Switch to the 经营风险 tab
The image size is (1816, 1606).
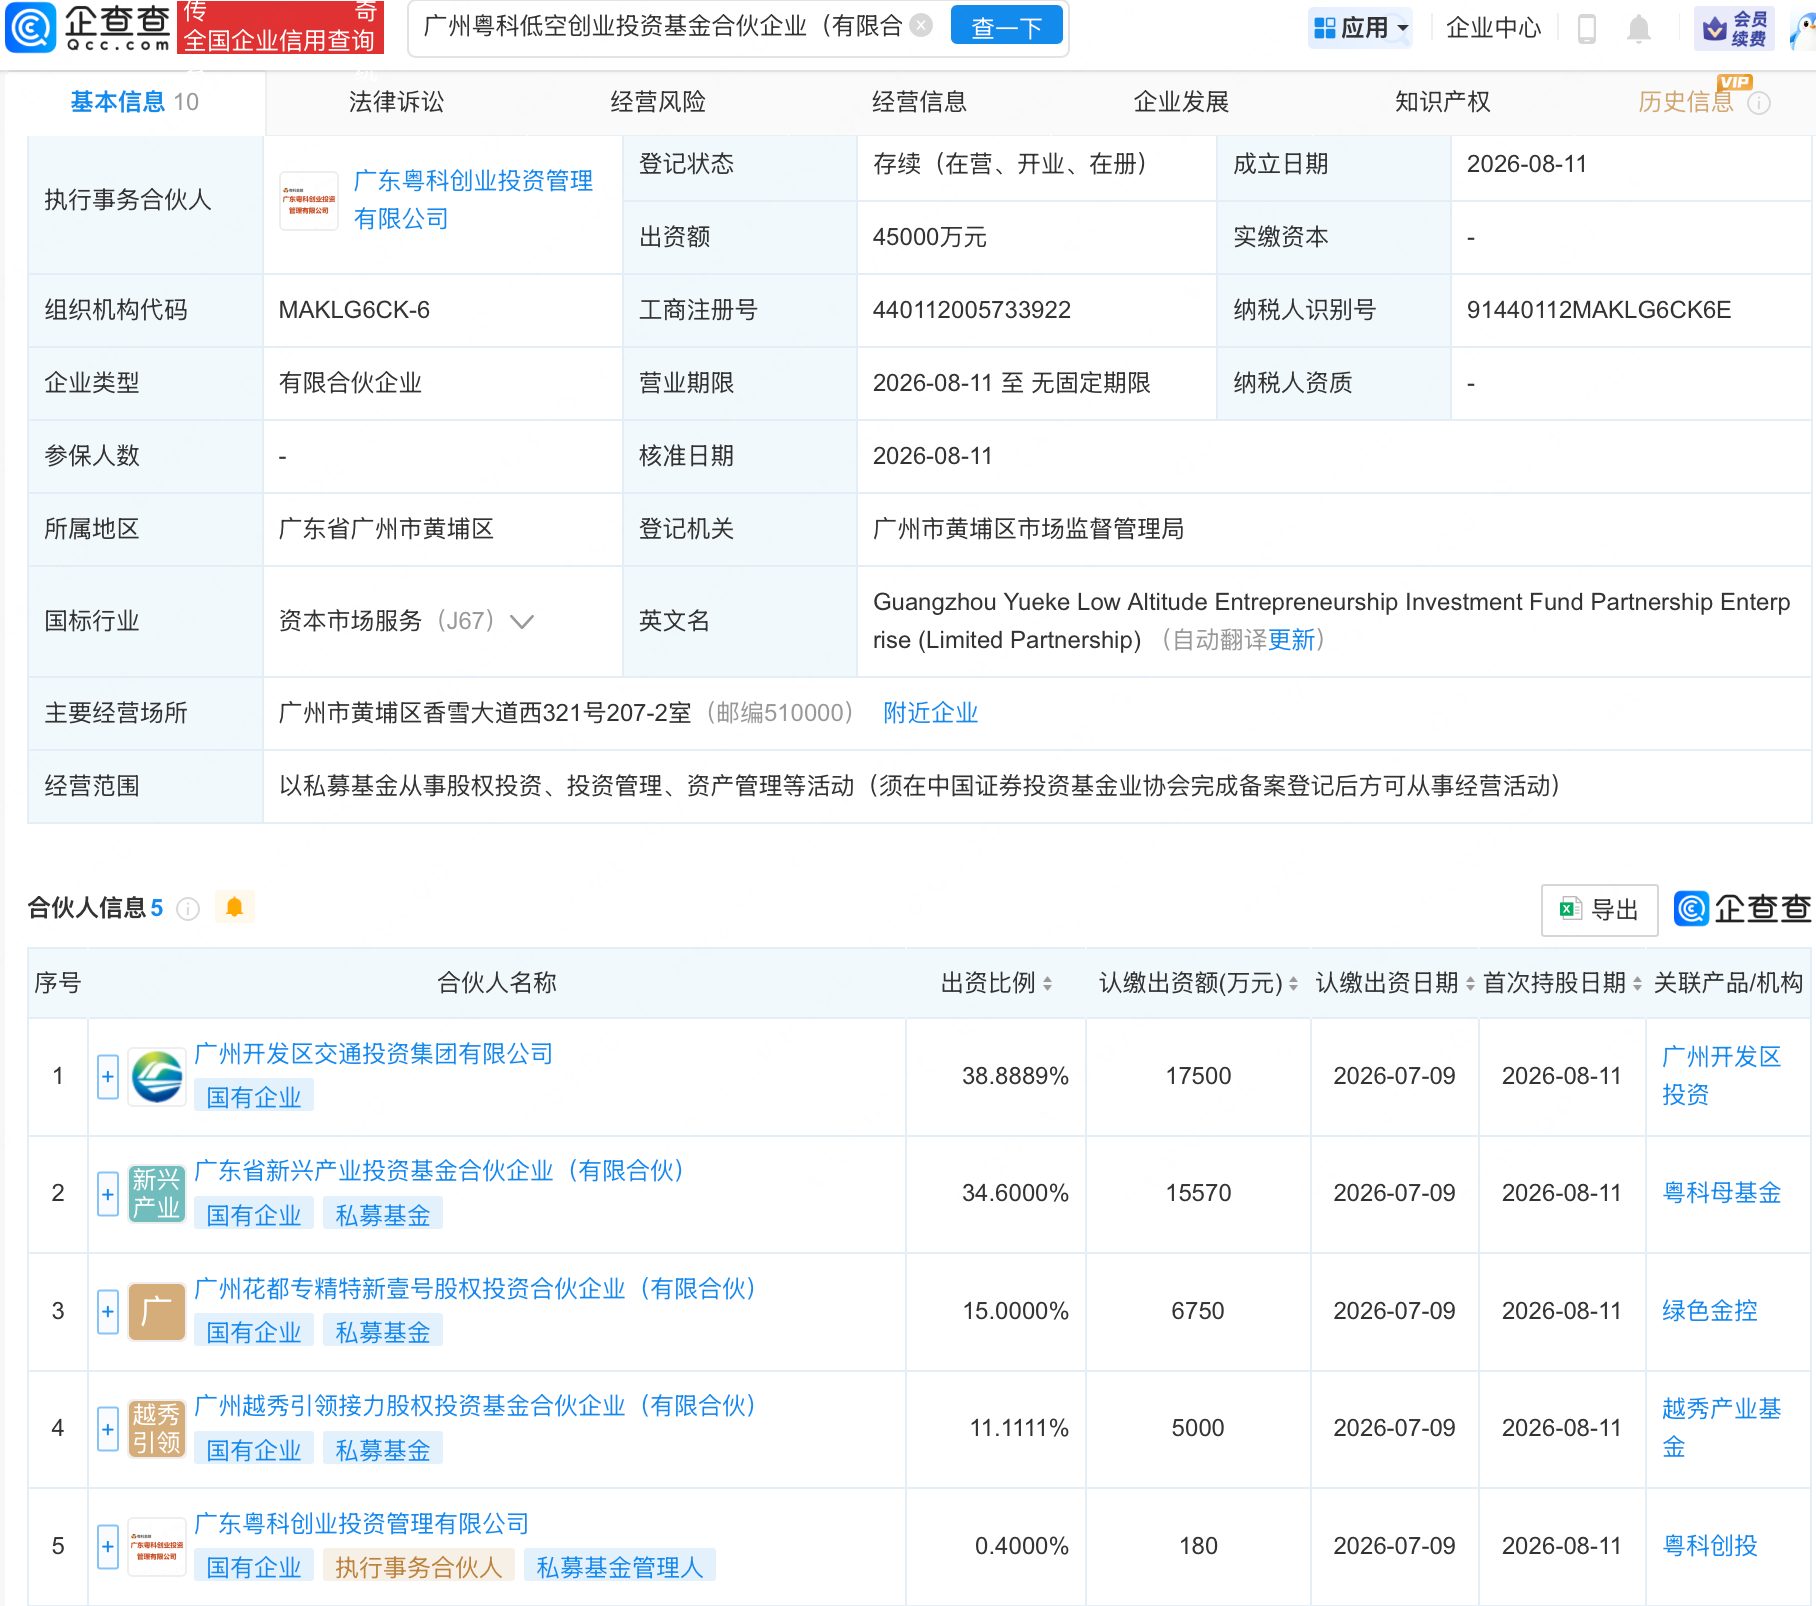(x=658, y=102)
